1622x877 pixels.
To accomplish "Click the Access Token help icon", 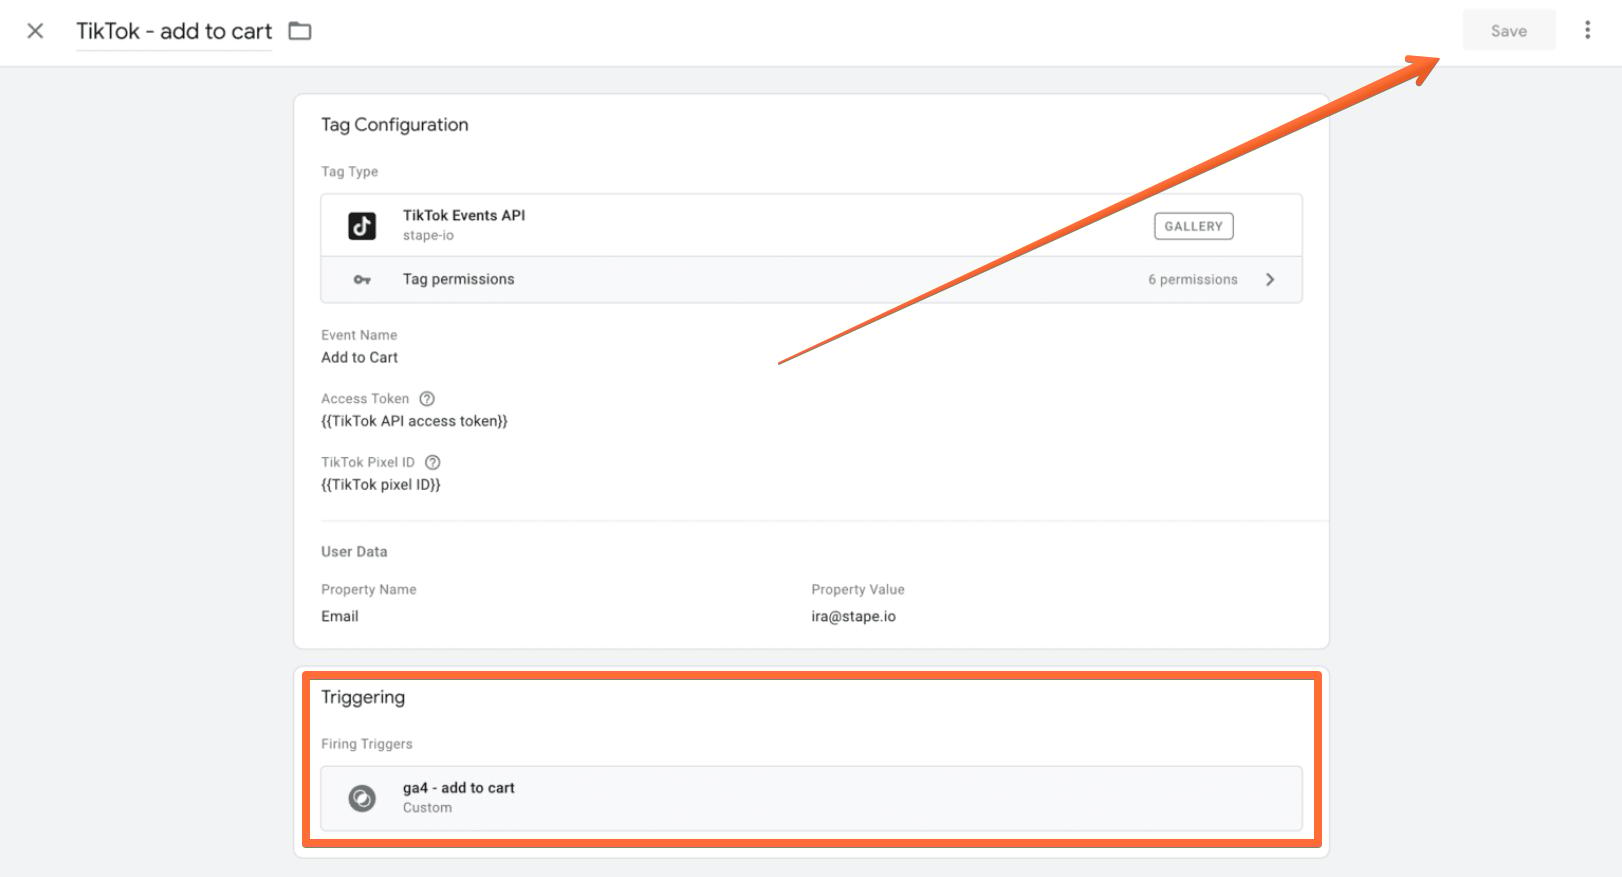I will coord(427,398).
